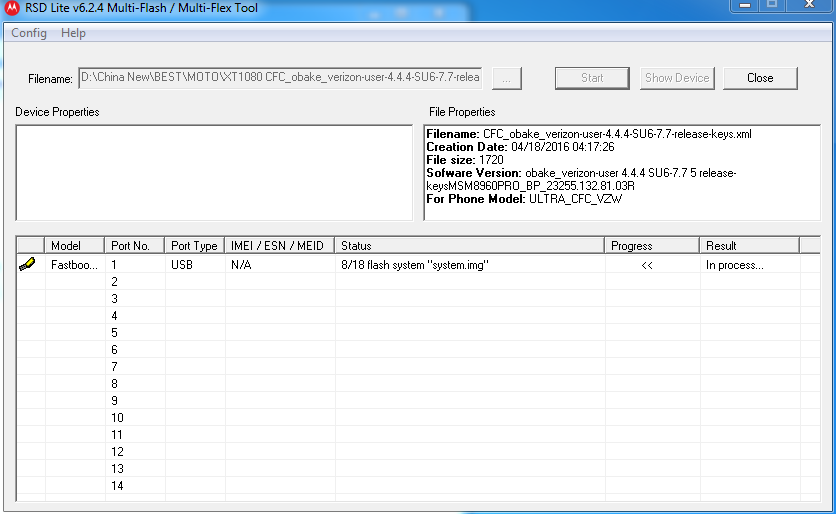This screenshot has height=514, width=836.
Task: Click the Result column header
Action: click(748, 245)
